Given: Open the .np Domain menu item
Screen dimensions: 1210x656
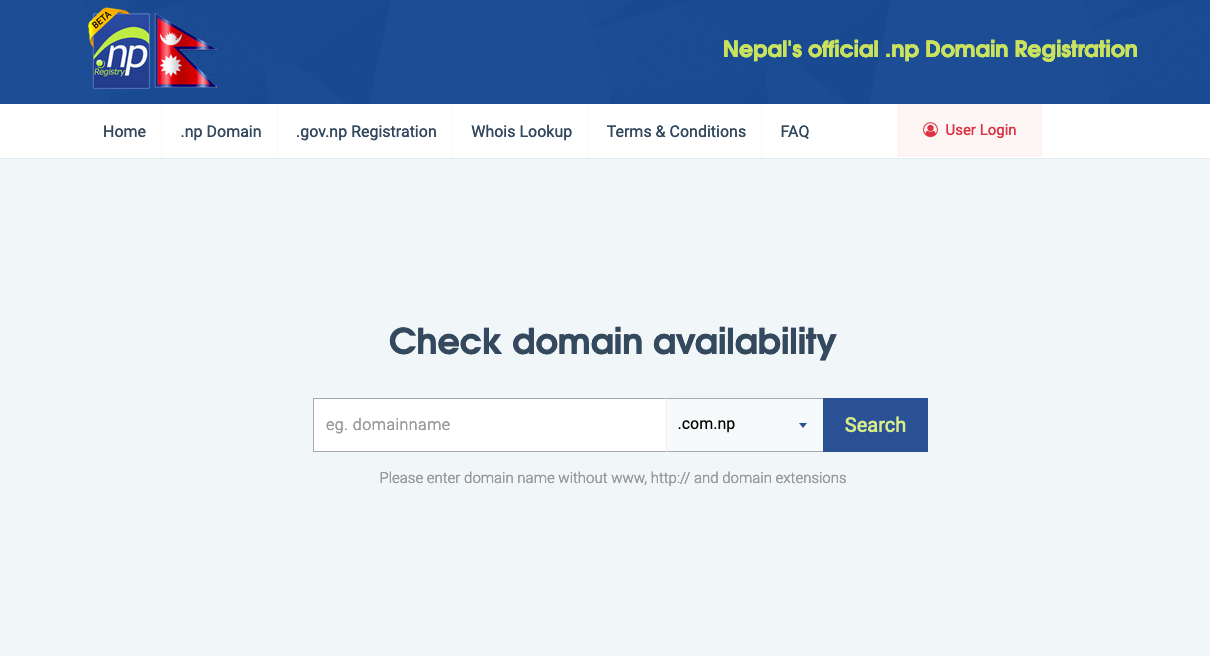Looking at the screenshot, I should 221,132.
